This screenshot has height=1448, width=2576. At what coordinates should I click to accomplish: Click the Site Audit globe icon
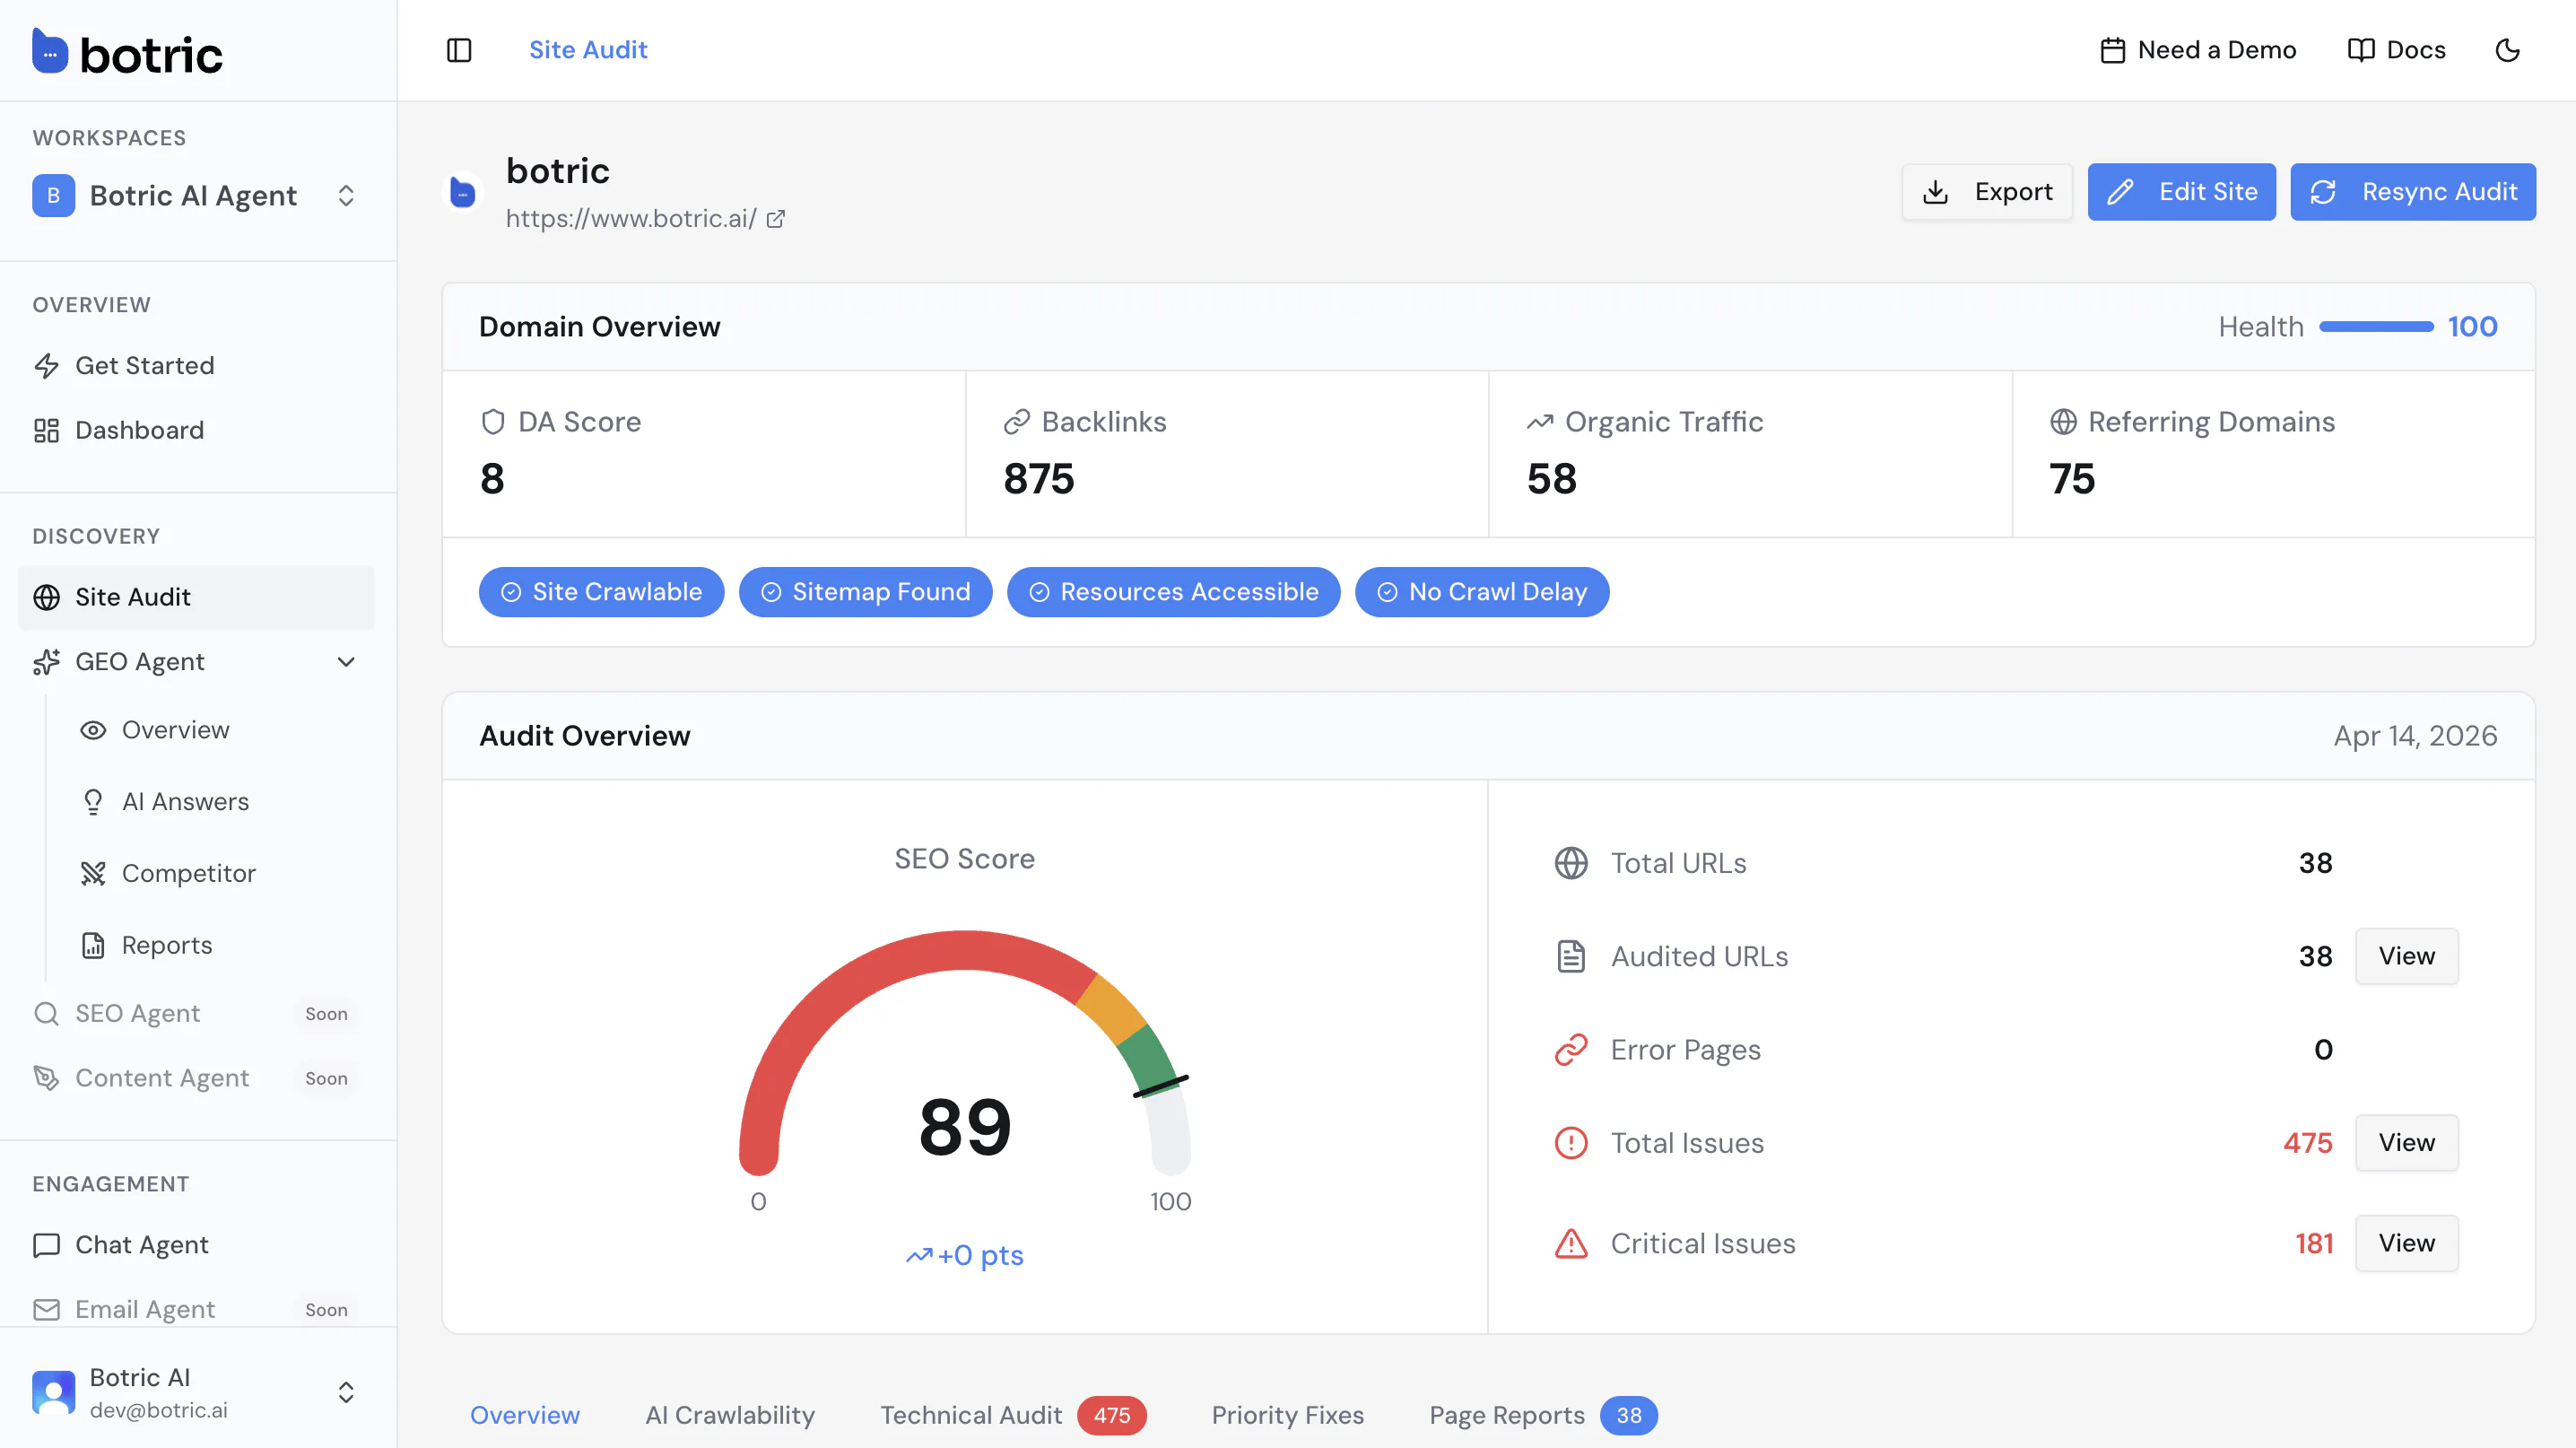(x=46, y=597)
